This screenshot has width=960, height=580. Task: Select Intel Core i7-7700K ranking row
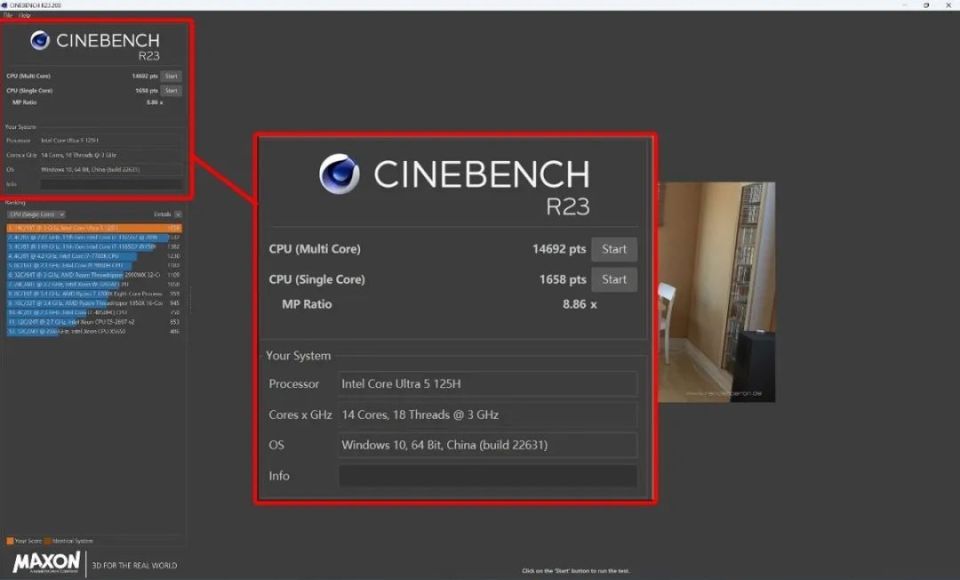(x=94, y=256)
